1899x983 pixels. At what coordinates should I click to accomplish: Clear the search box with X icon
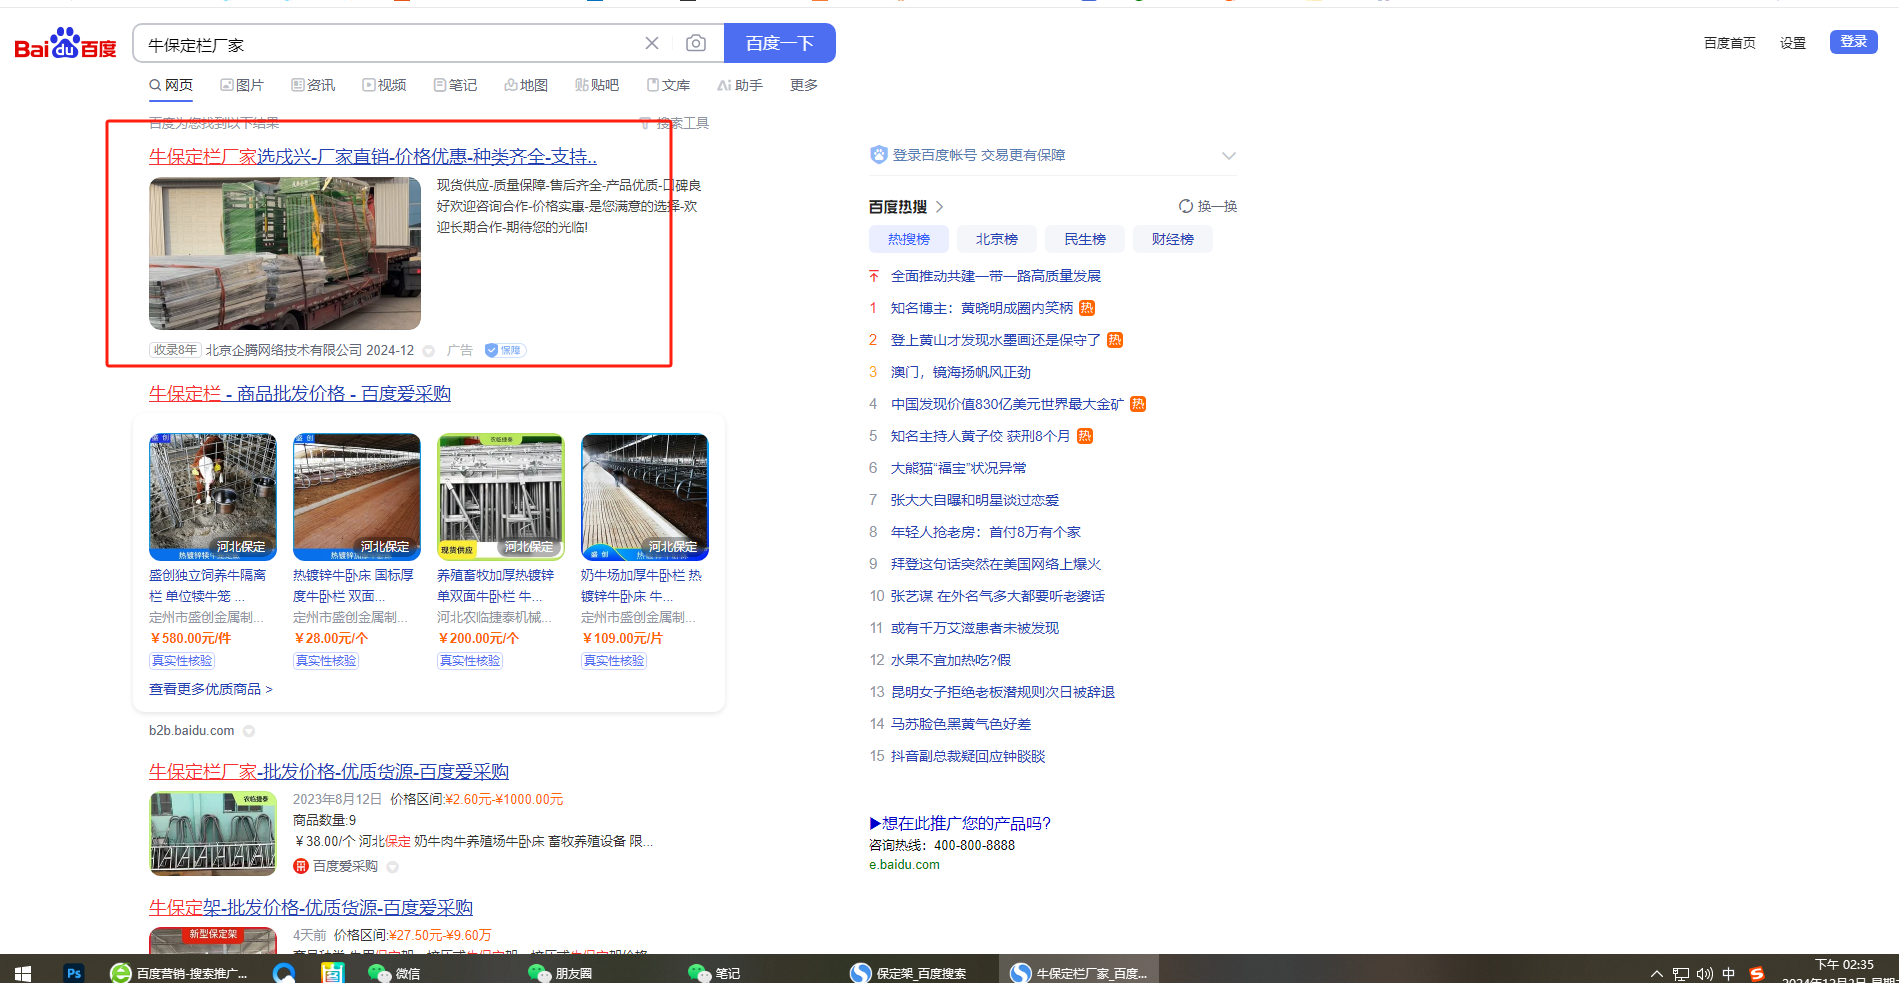[x=652, y=43]
